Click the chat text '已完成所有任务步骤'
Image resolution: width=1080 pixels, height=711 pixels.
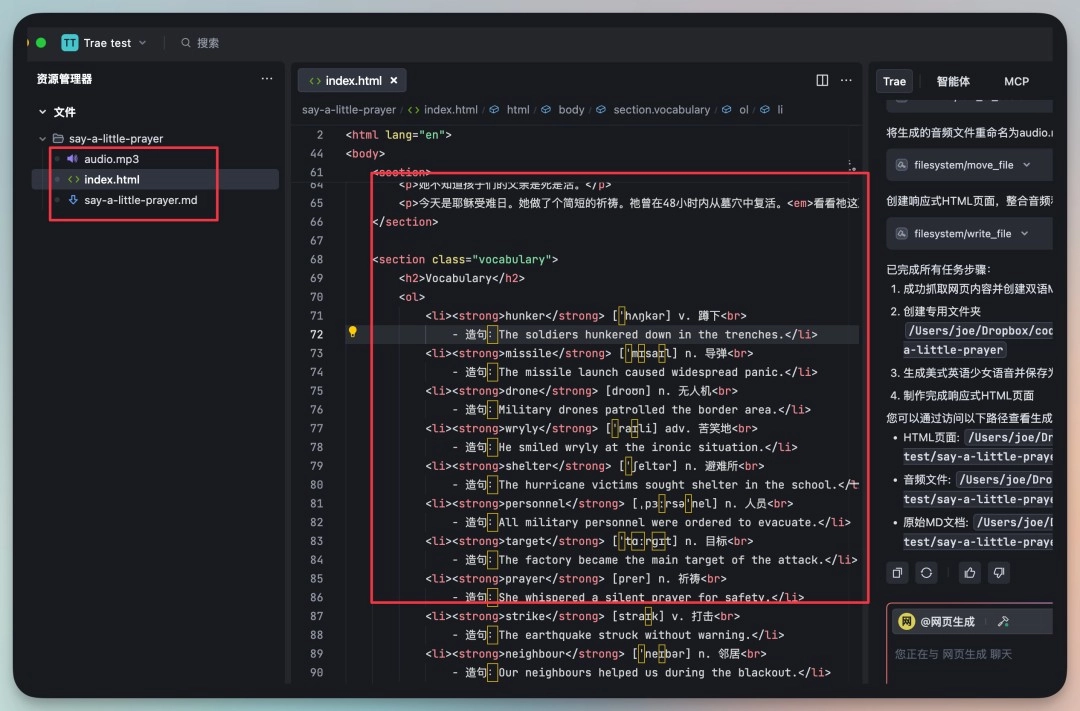tap(938, 269)
